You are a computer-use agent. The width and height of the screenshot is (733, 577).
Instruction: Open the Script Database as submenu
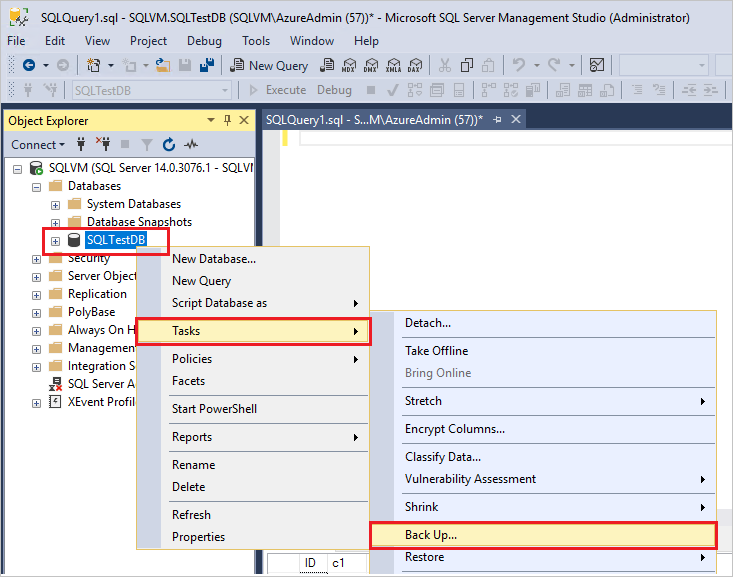pos(253,303)
